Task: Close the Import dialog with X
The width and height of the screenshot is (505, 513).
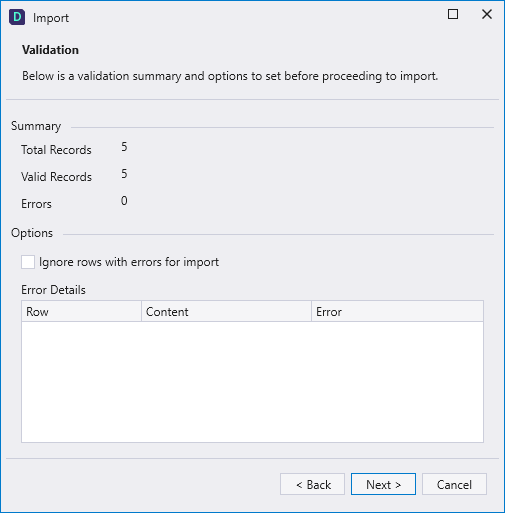Action: (x=487, y=14)
